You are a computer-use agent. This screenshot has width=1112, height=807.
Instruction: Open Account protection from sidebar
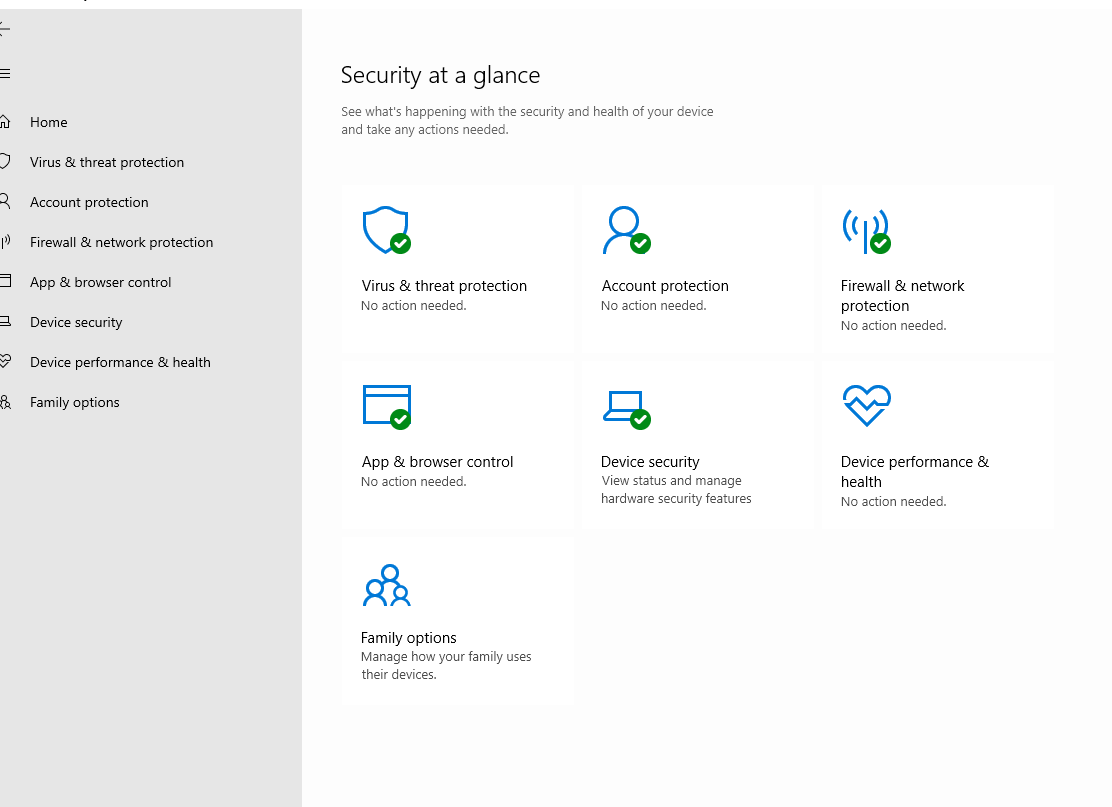(x=89, y=202)
